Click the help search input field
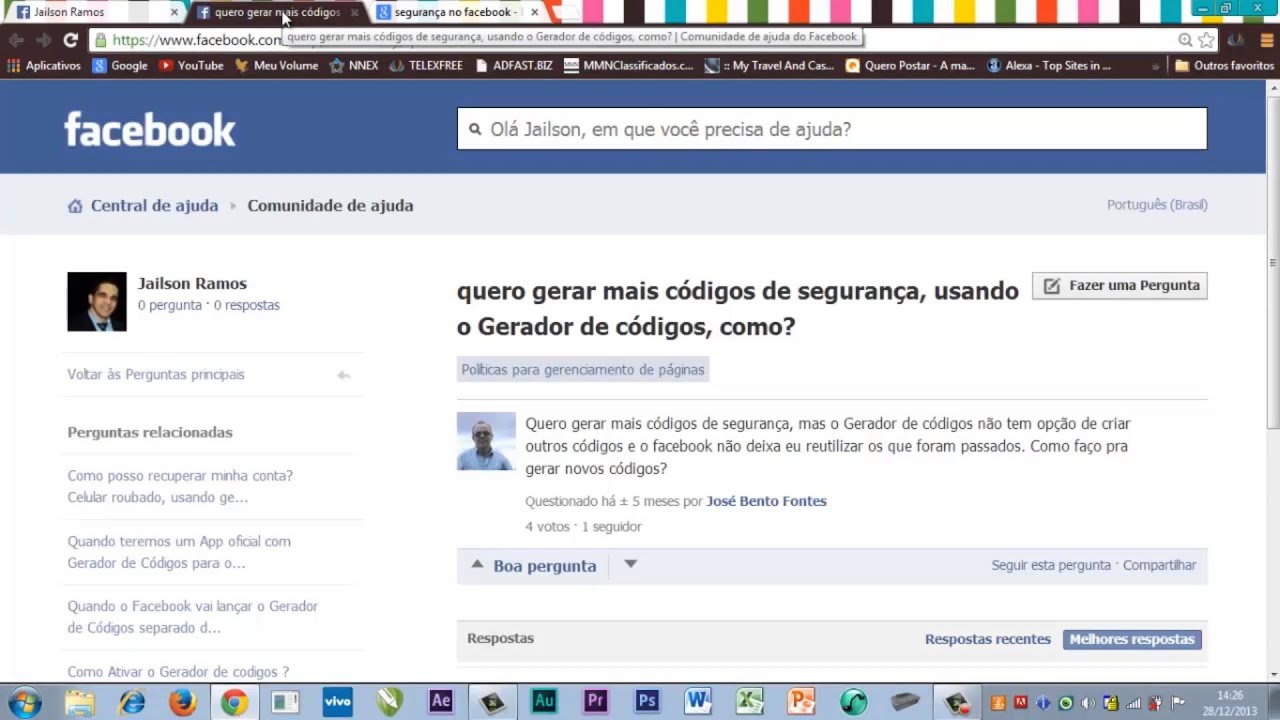 (x=832, y=129)
